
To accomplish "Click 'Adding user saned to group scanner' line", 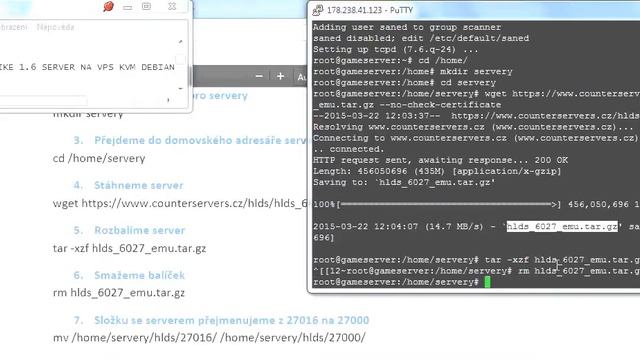I will (407, 27).
